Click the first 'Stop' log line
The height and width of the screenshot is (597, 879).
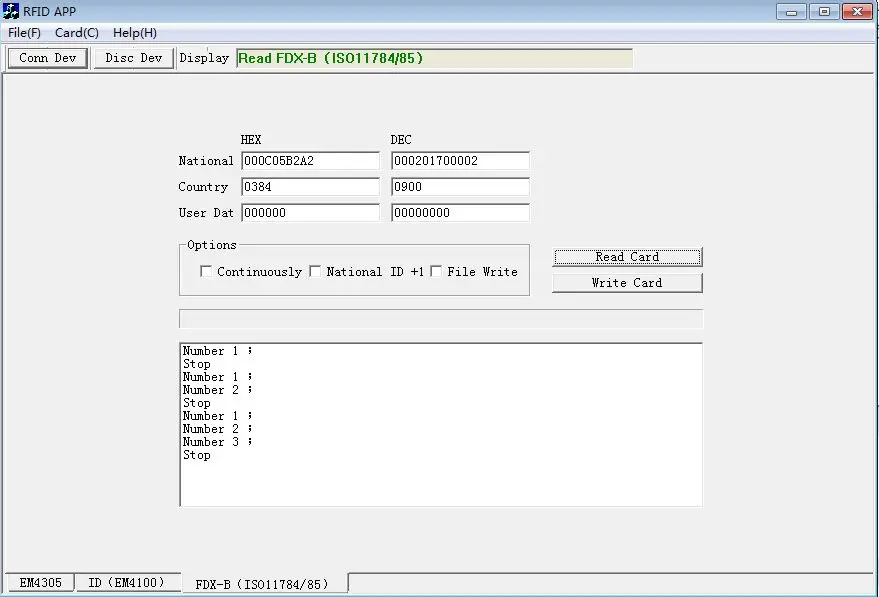[x=197, y=364]
